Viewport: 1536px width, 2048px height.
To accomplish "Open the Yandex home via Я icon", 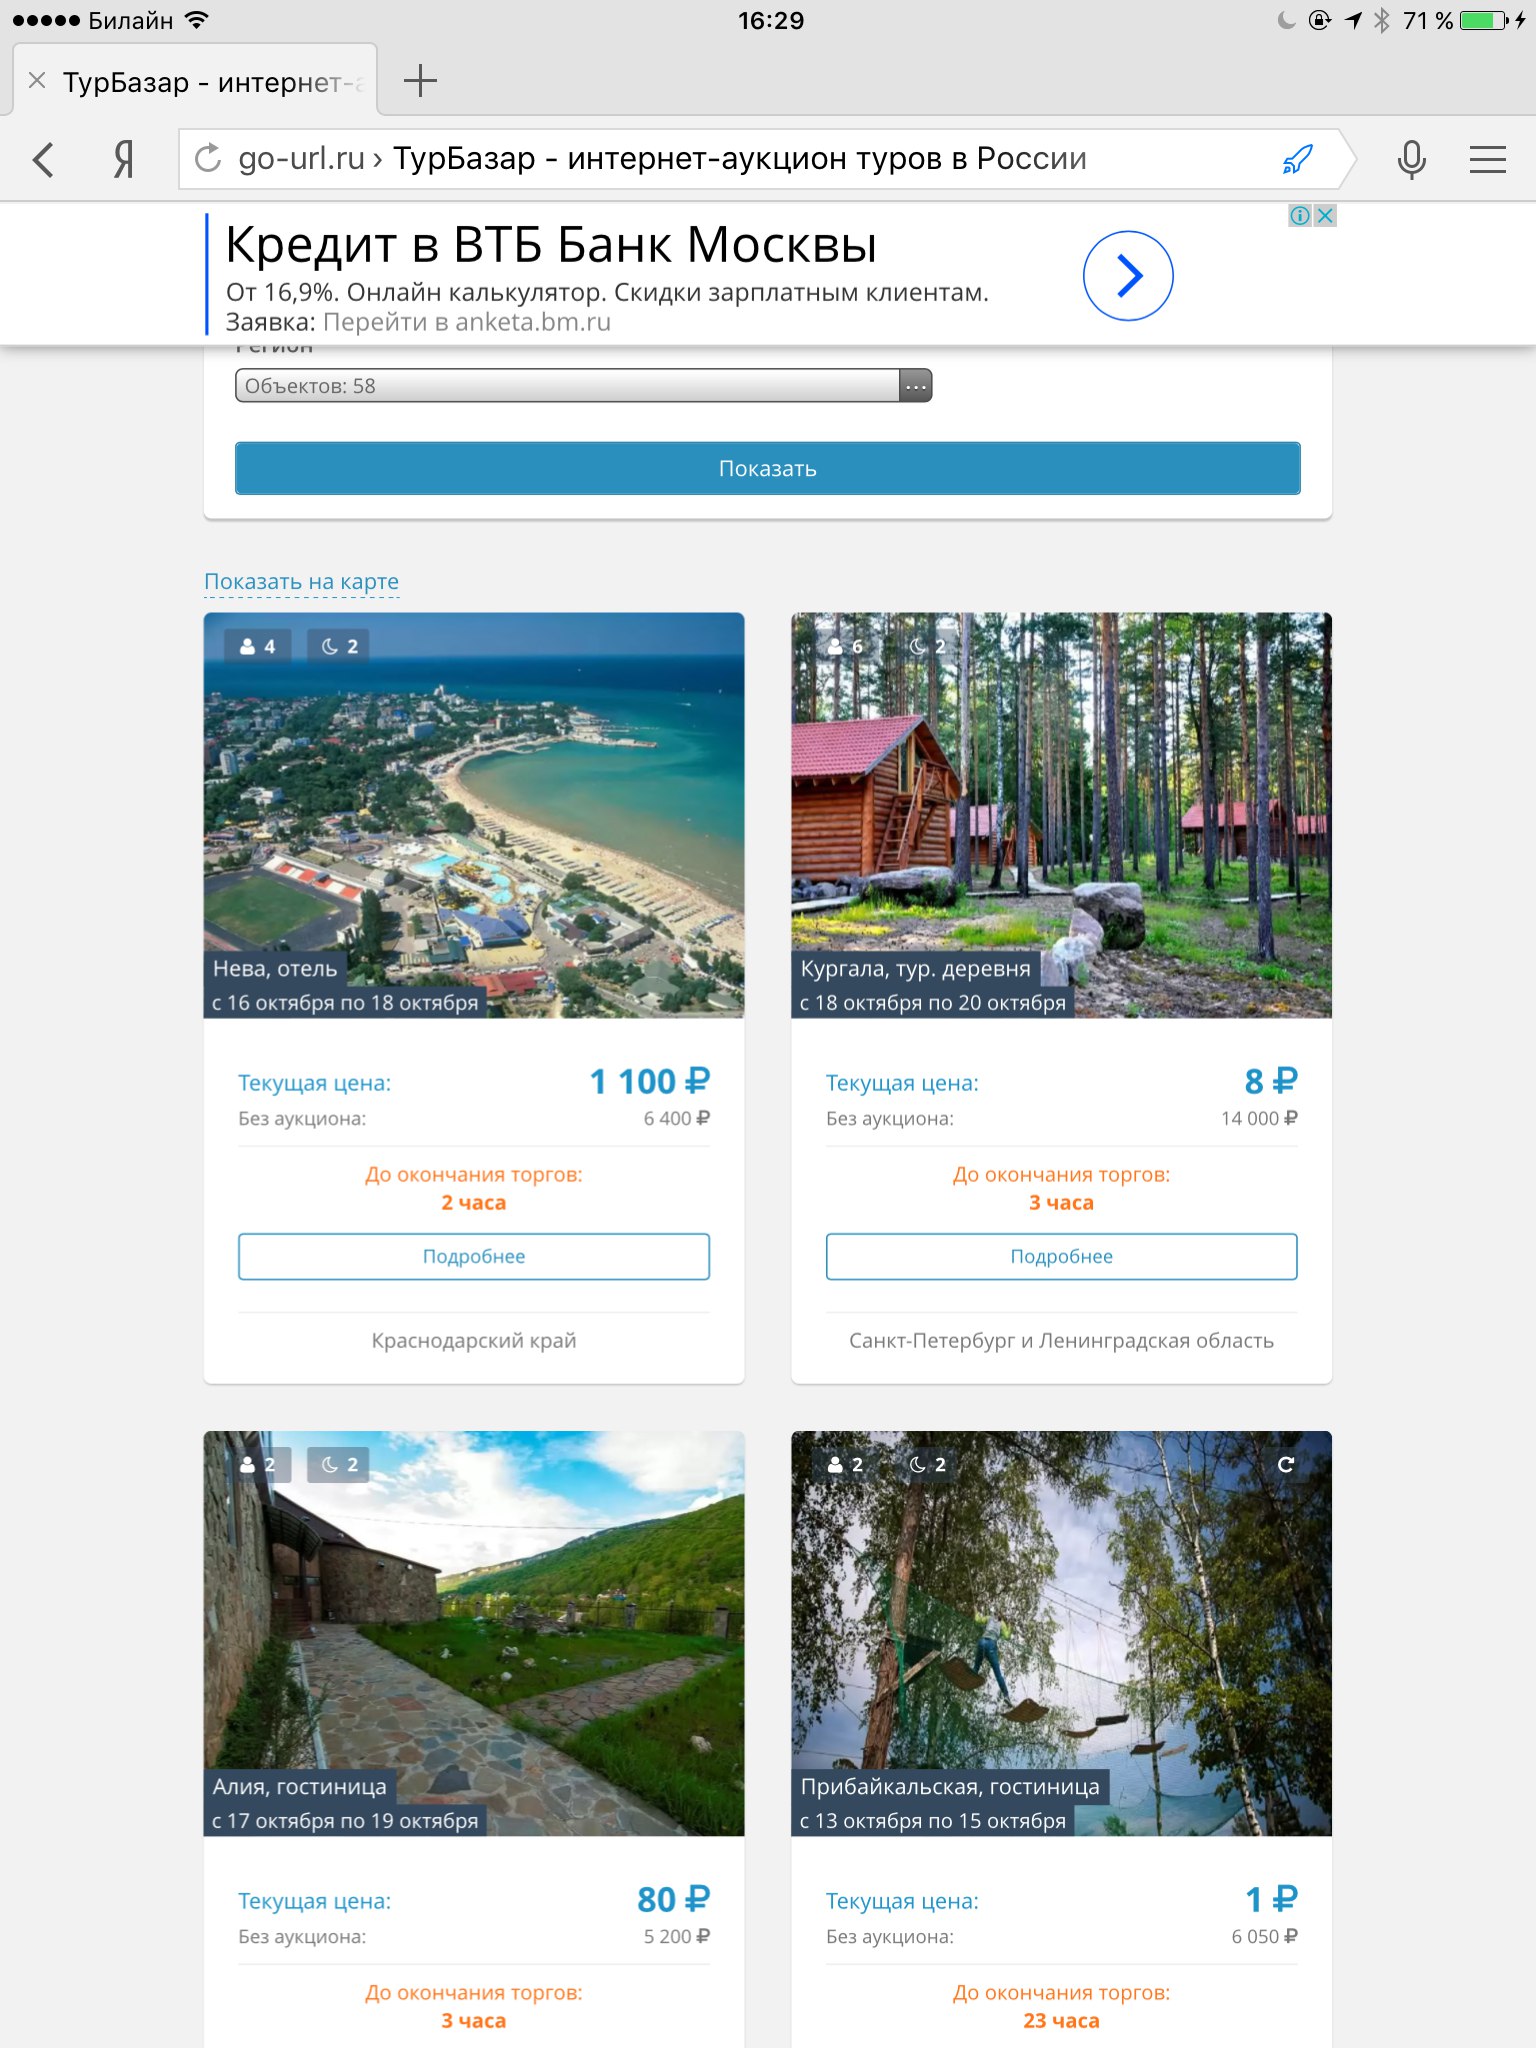I will 124,159.
